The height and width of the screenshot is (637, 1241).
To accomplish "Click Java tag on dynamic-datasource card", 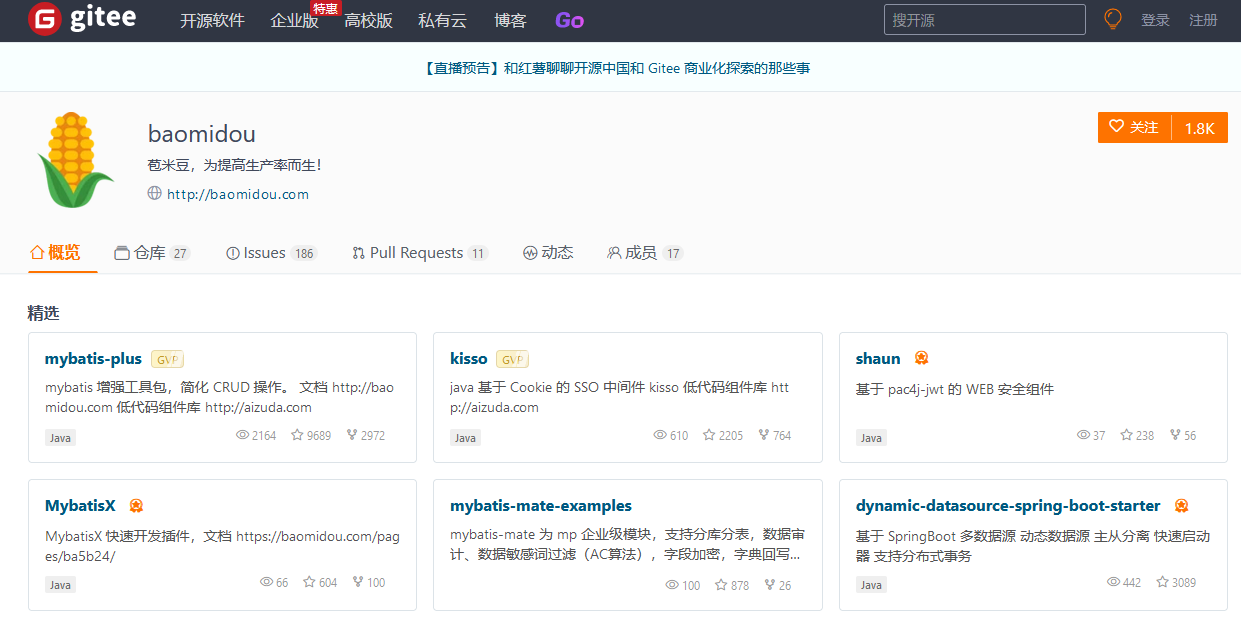I will click(871, 584).
